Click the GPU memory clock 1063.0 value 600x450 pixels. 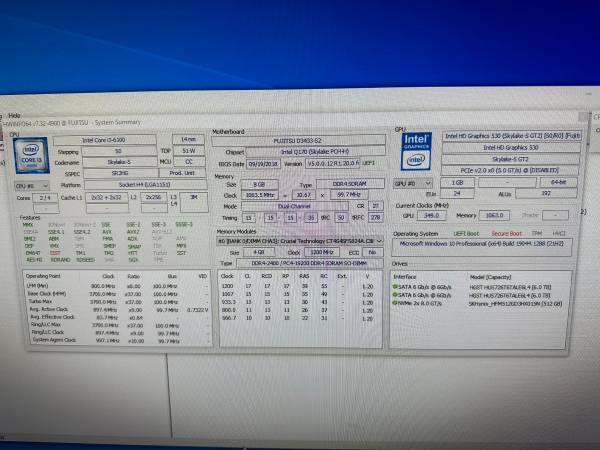pyautogui.click(x=494, y=215)
